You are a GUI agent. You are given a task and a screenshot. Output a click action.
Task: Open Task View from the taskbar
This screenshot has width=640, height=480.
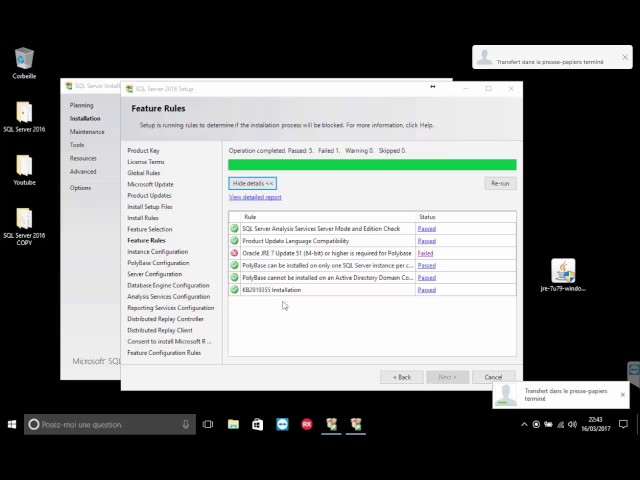208,424
